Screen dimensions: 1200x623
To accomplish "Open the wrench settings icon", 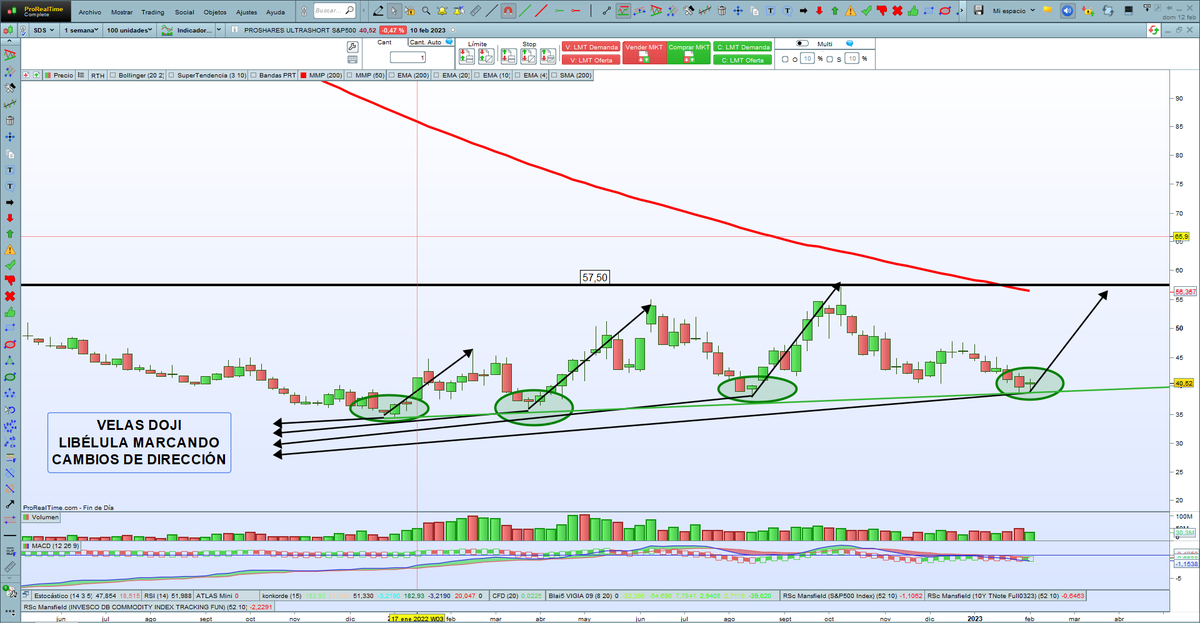I will click(352, 46).
